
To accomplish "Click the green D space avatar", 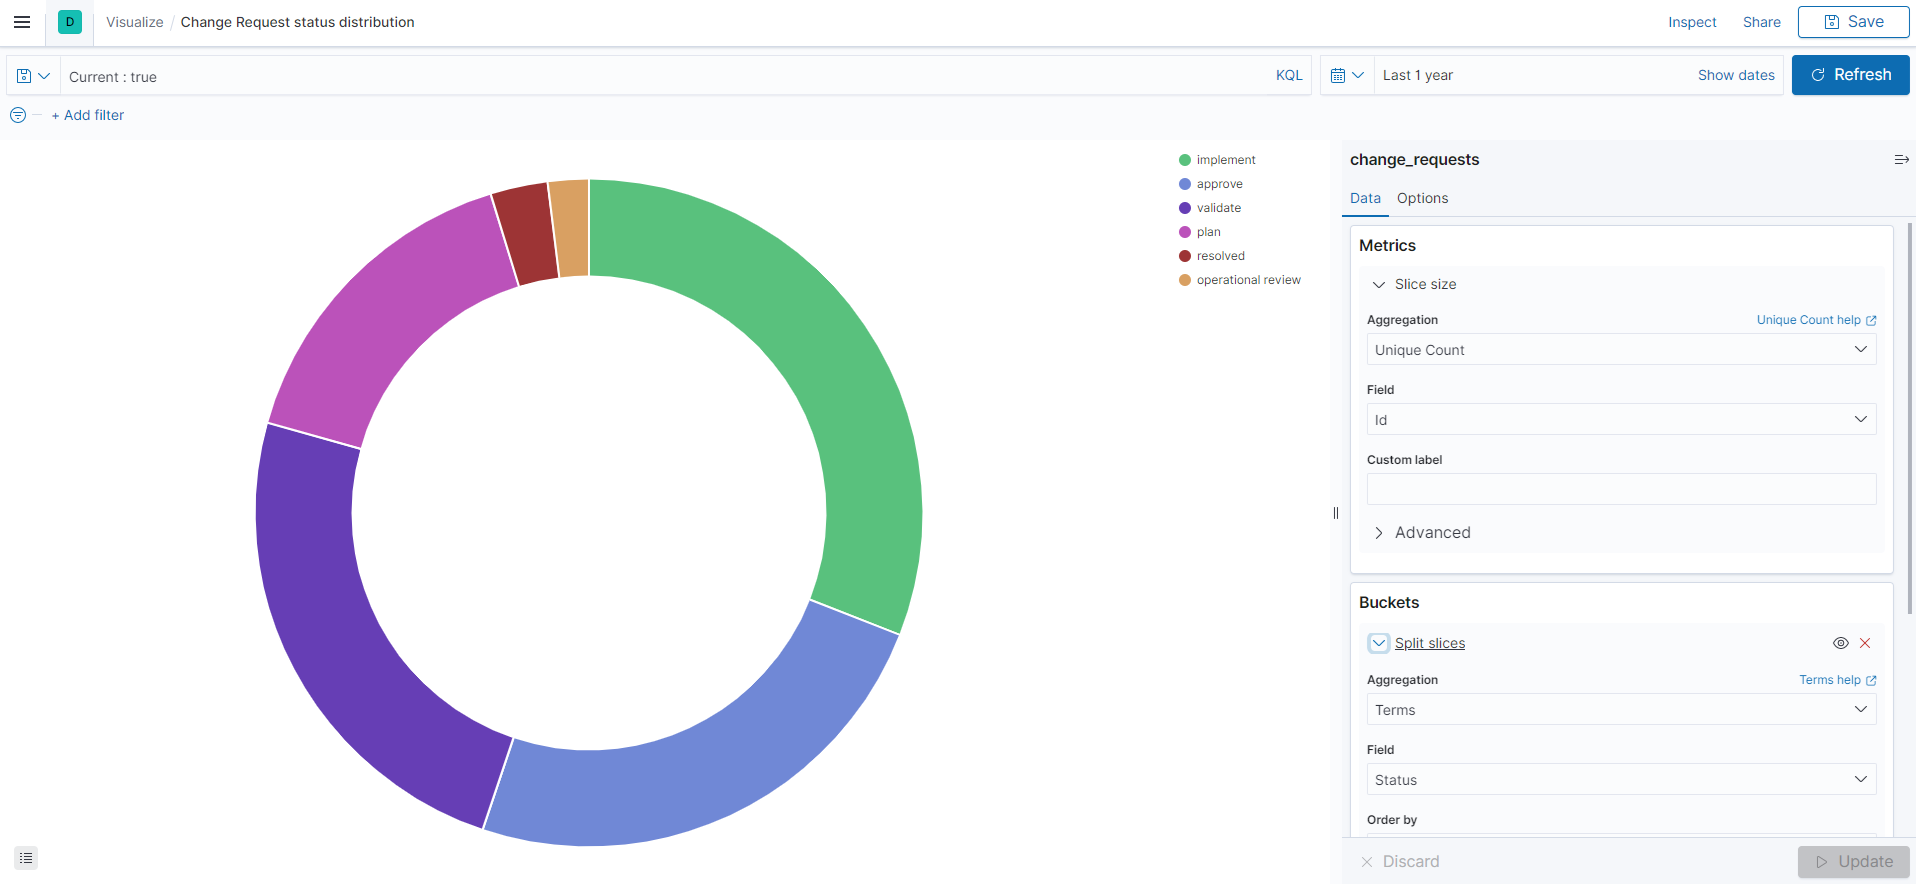I will click(x=70, y=22).
